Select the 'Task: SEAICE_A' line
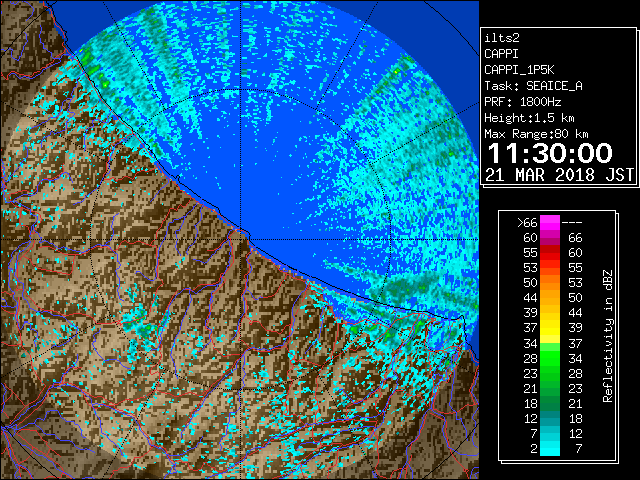 pyautogui.click(x=533, y=86)
